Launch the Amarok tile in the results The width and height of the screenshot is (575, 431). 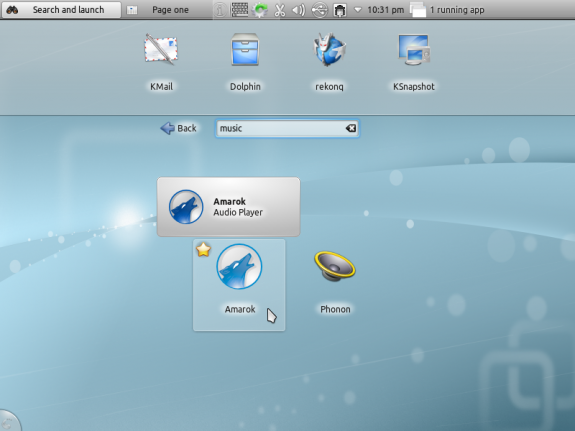click(x=239, y=285)
